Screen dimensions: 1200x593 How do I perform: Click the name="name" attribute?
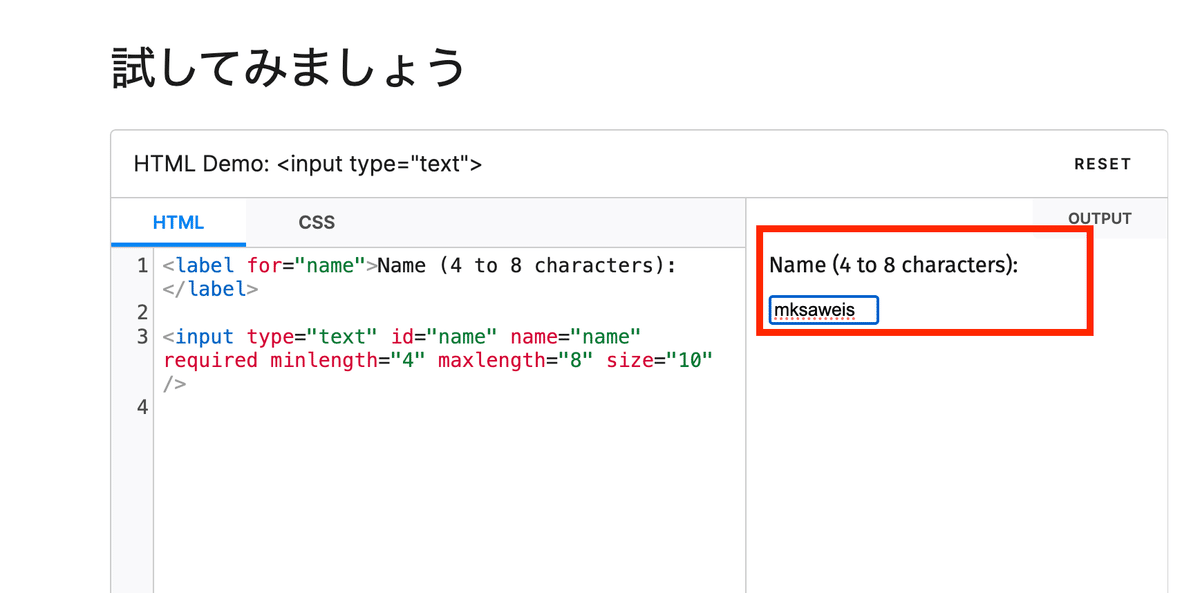pos(578,336)
